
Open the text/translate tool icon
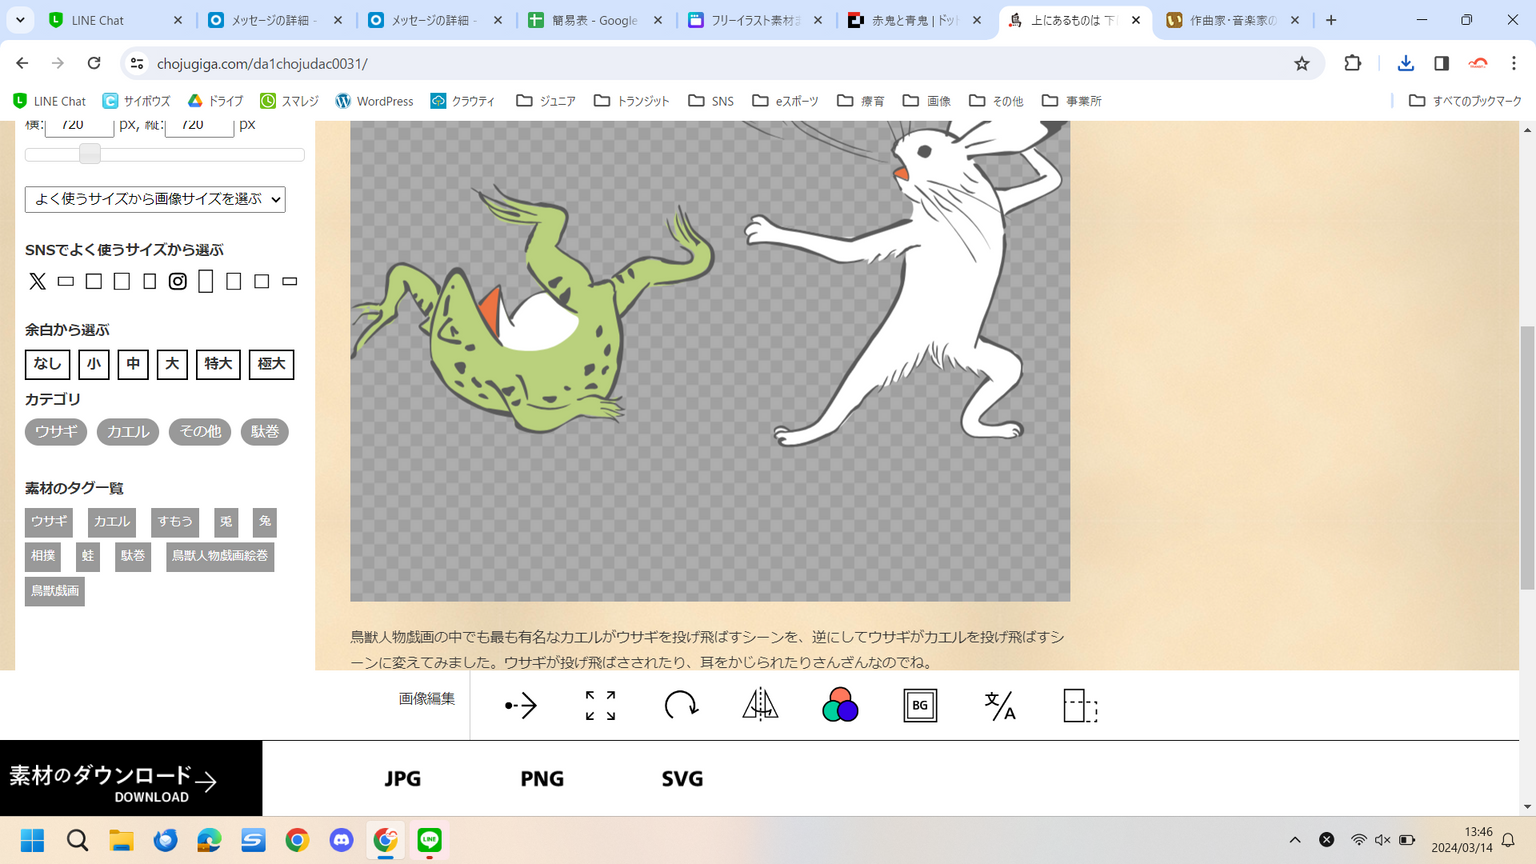1000,706
